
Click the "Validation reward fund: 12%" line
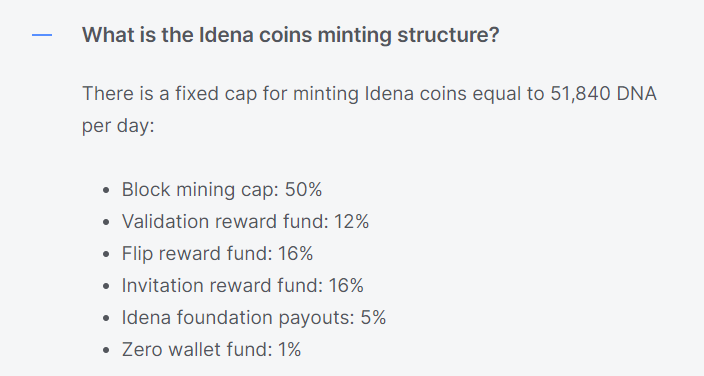(245, 221)
